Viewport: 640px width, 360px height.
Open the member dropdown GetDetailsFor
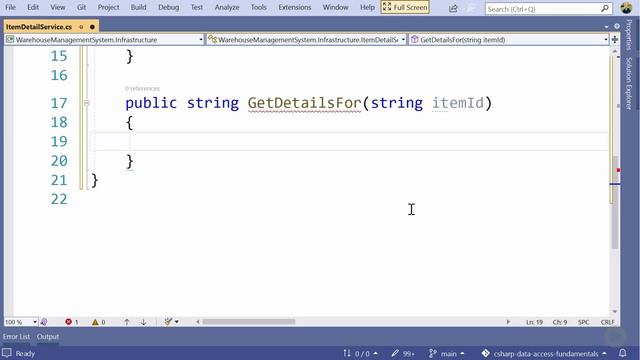pos(509,40)
